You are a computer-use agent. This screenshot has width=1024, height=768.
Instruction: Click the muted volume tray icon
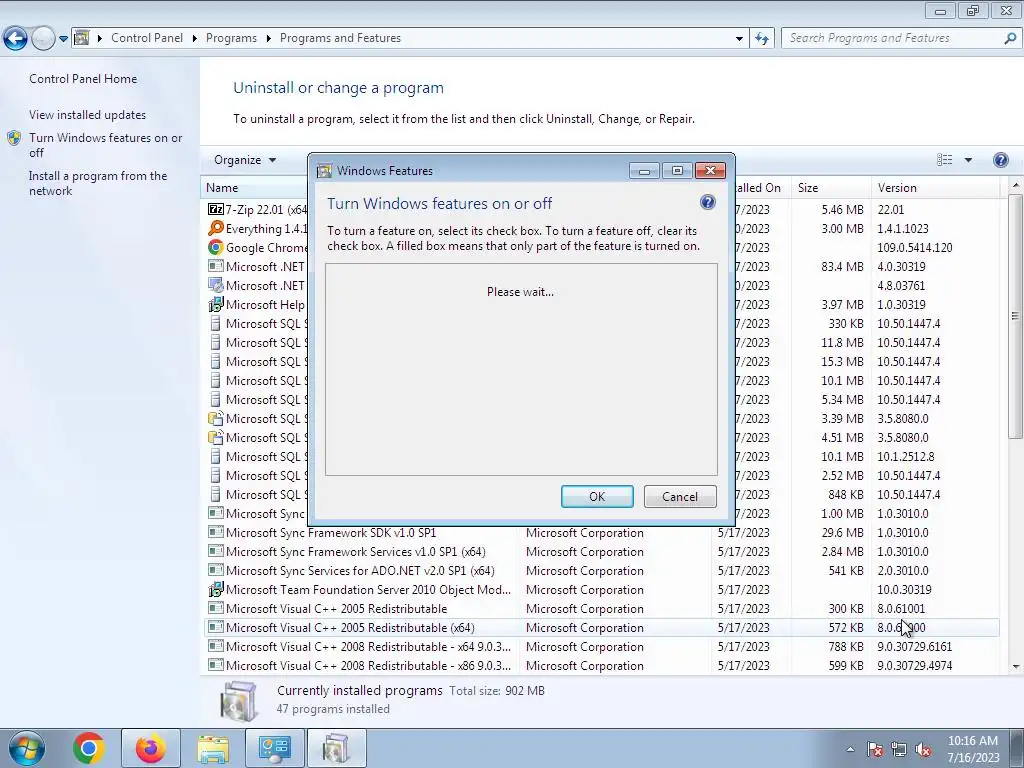pyautogui.click(x=923, y=749)
